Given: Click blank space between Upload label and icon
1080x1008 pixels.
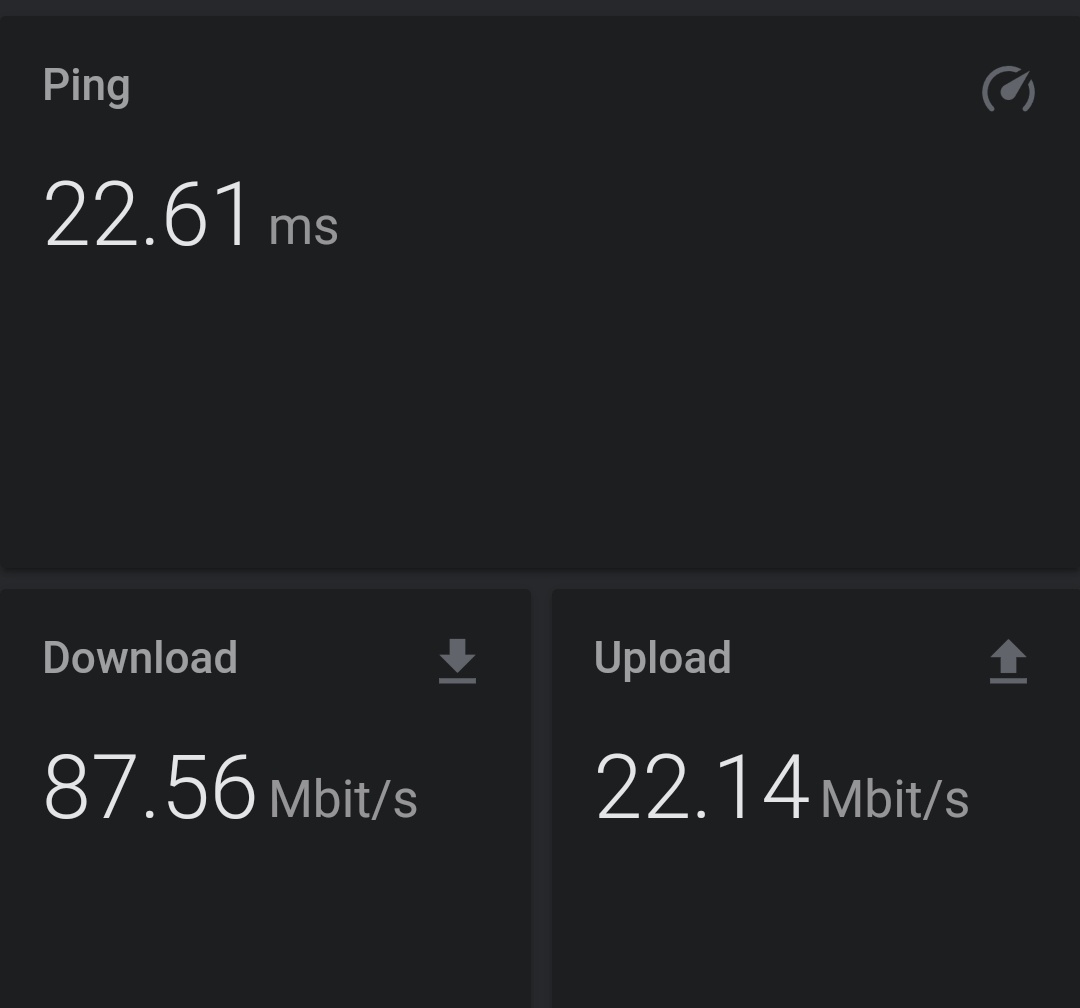Looking at the screenshot, I should pos(860,659).
